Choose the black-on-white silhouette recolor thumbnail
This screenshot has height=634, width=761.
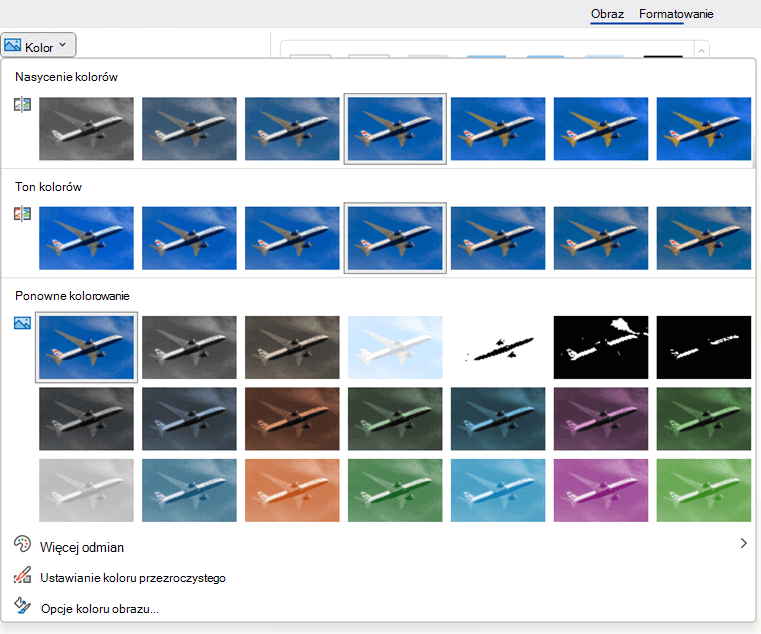coord(498,347)
